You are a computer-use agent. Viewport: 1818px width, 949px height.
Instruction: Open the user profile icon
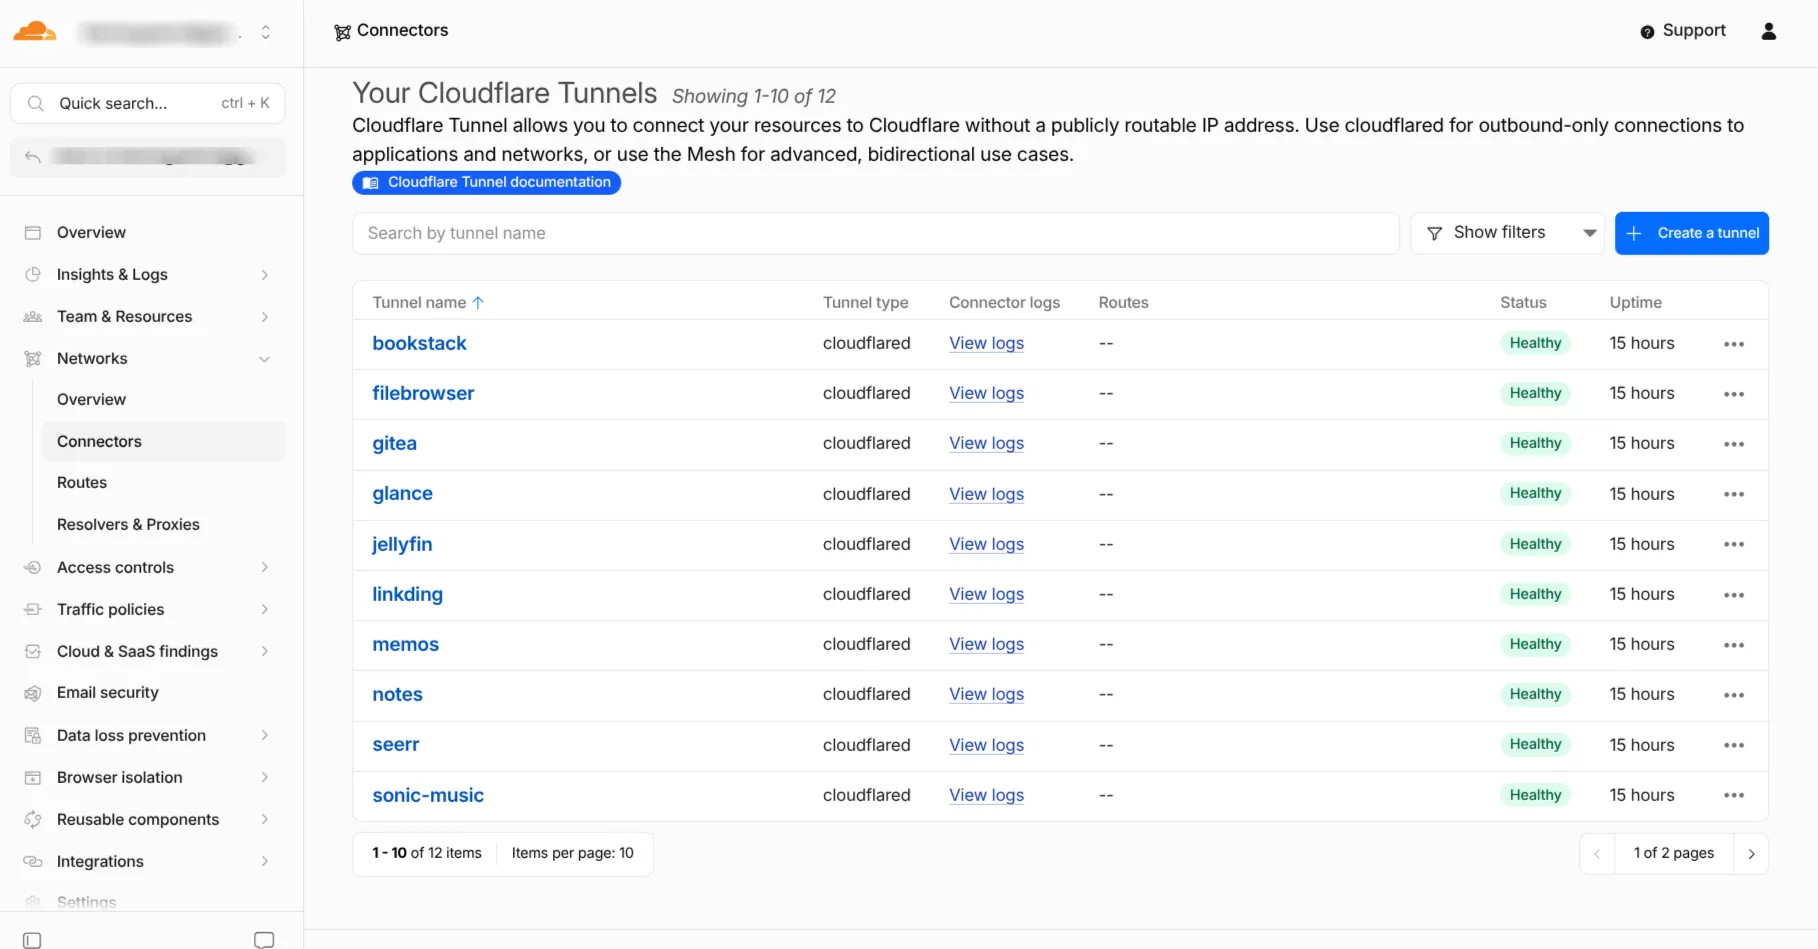click(1769, 32)
